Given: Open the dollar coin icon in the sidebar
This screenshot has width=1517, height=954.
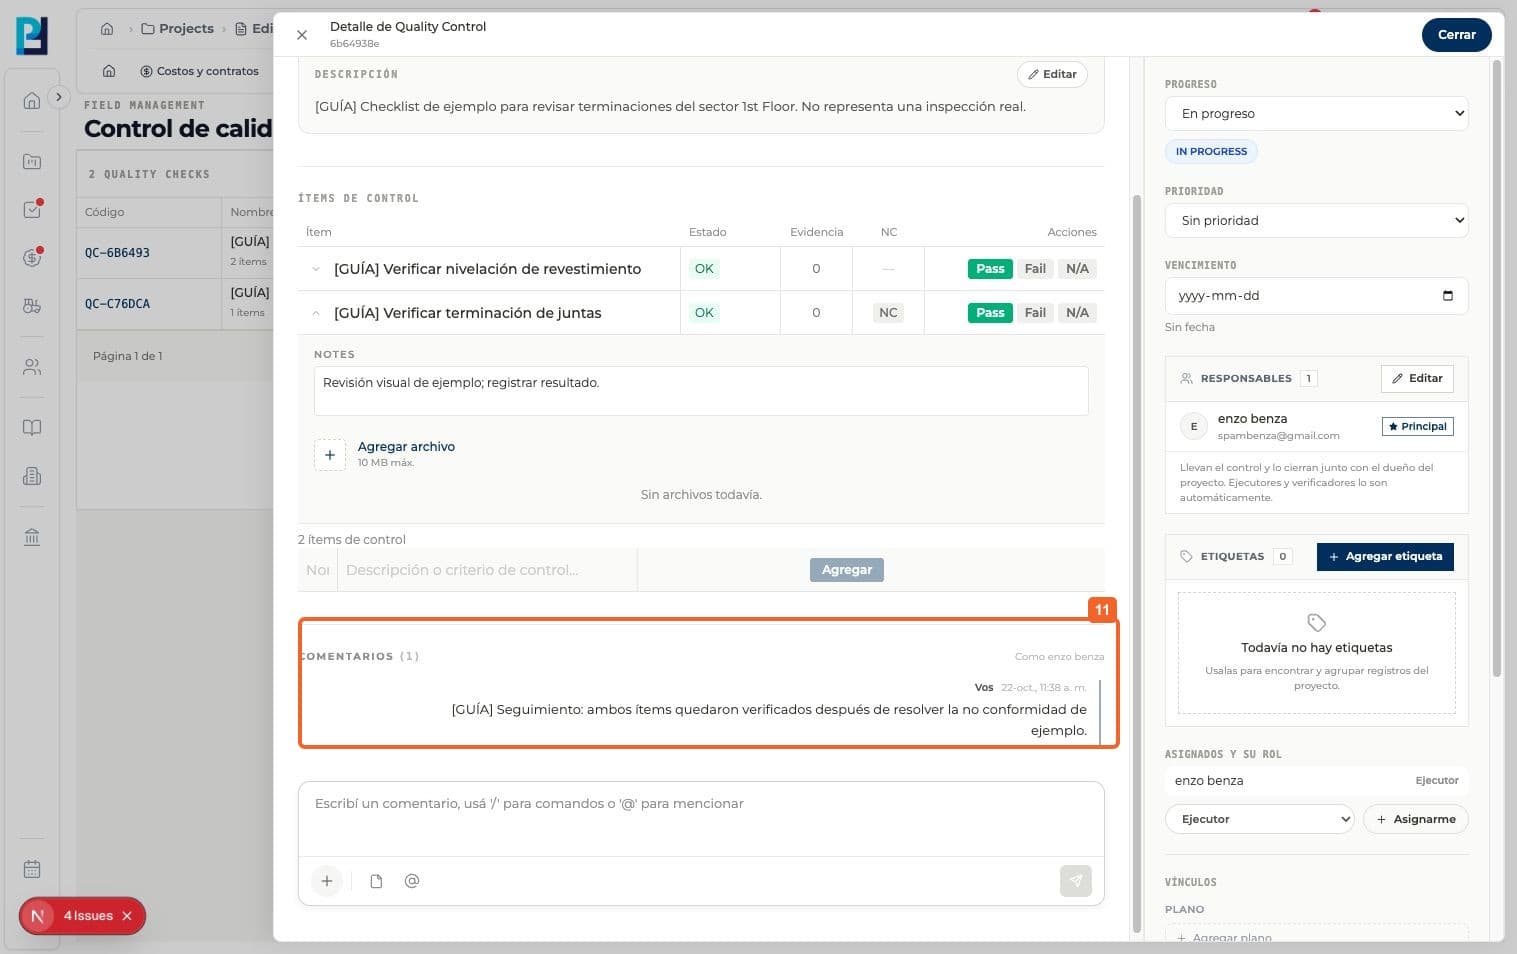Looking at the screenshot, I should coord(32,257).
